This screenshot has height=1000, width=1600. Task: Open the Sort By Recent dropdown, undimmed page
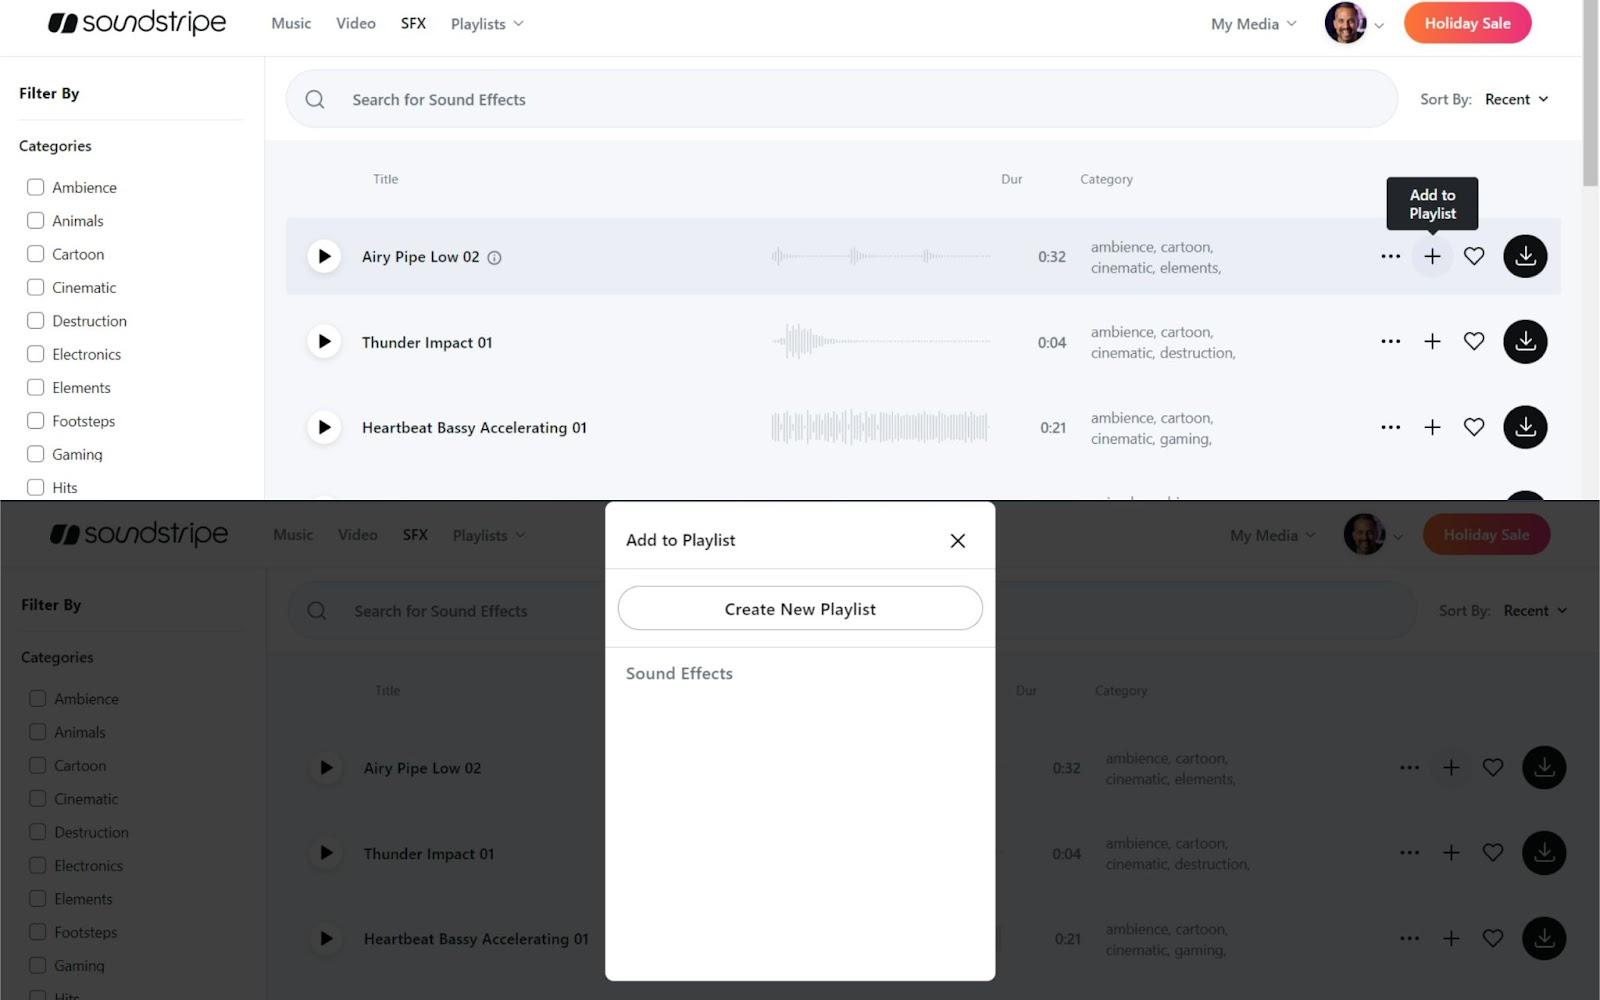(x=1516, y=99)
